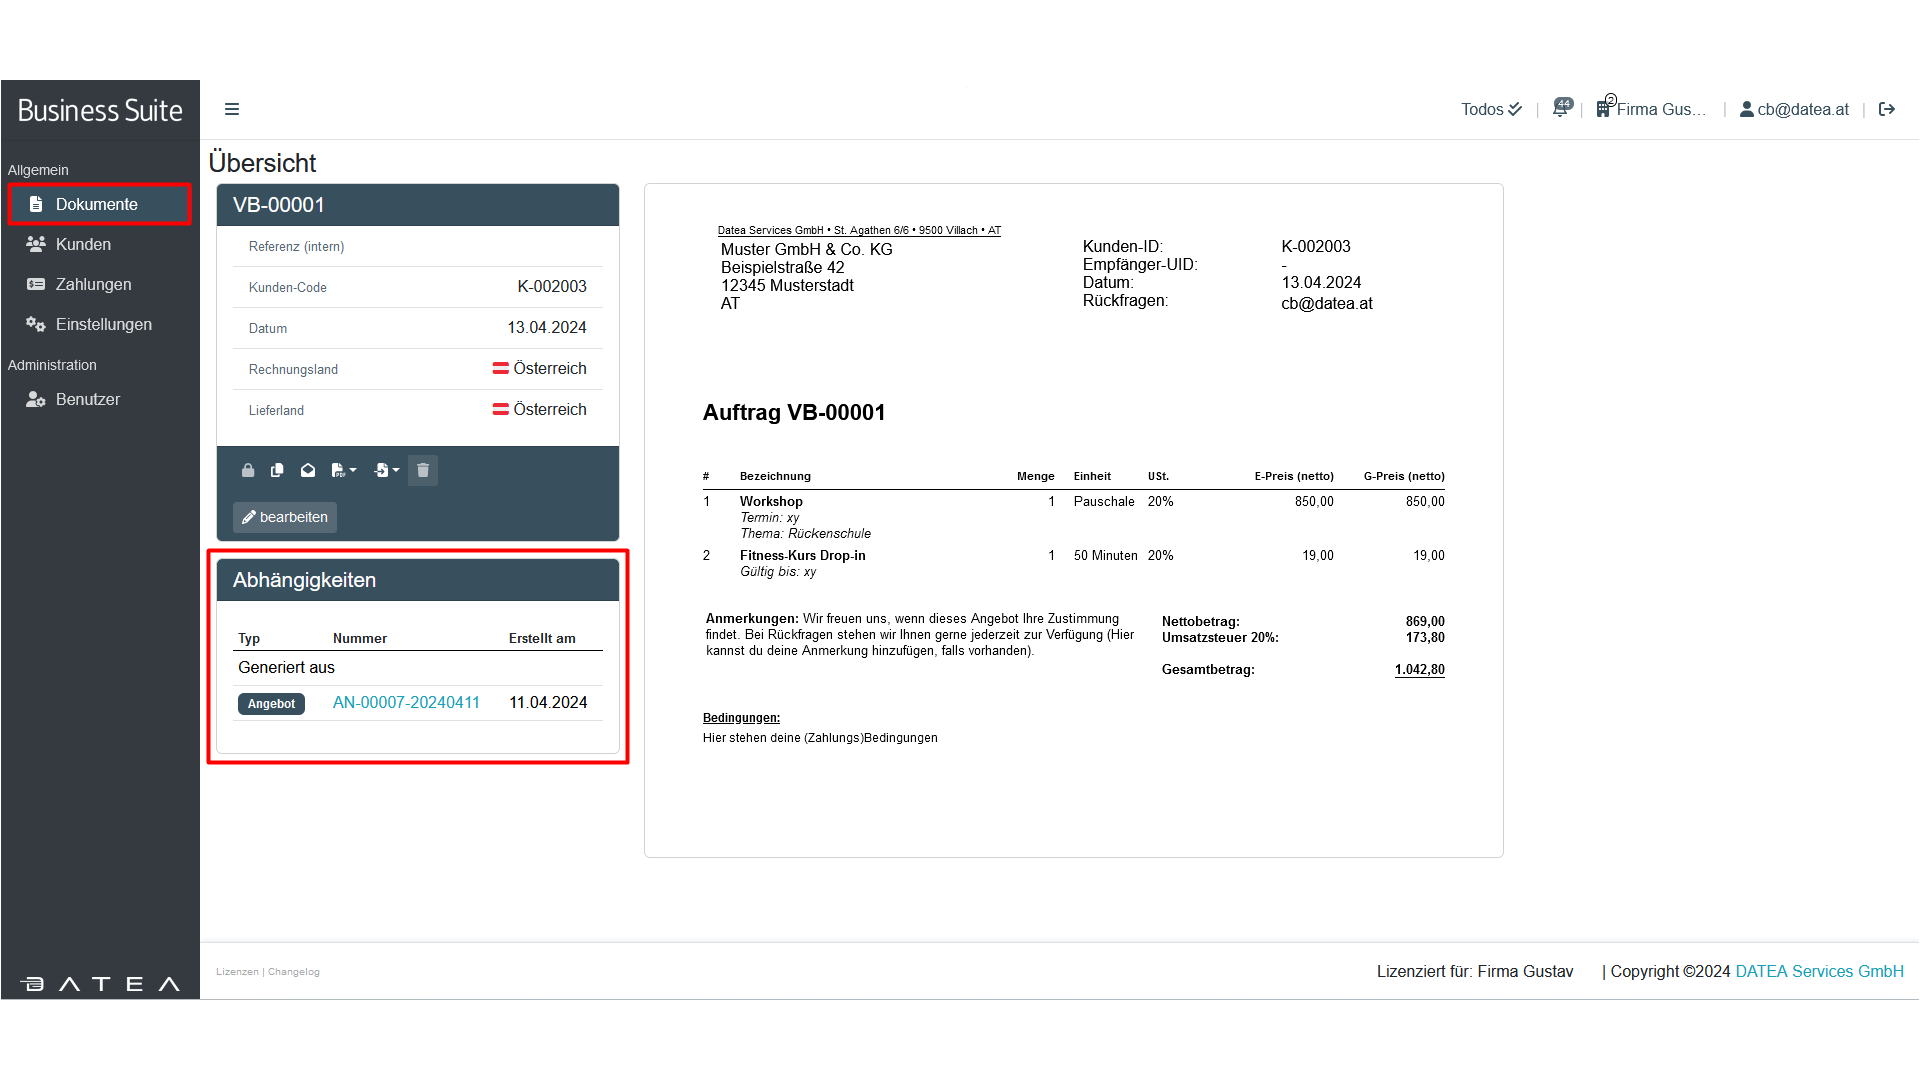Open Benutzer administration page
The image size is (1920, 1080).
coord(87,399)
